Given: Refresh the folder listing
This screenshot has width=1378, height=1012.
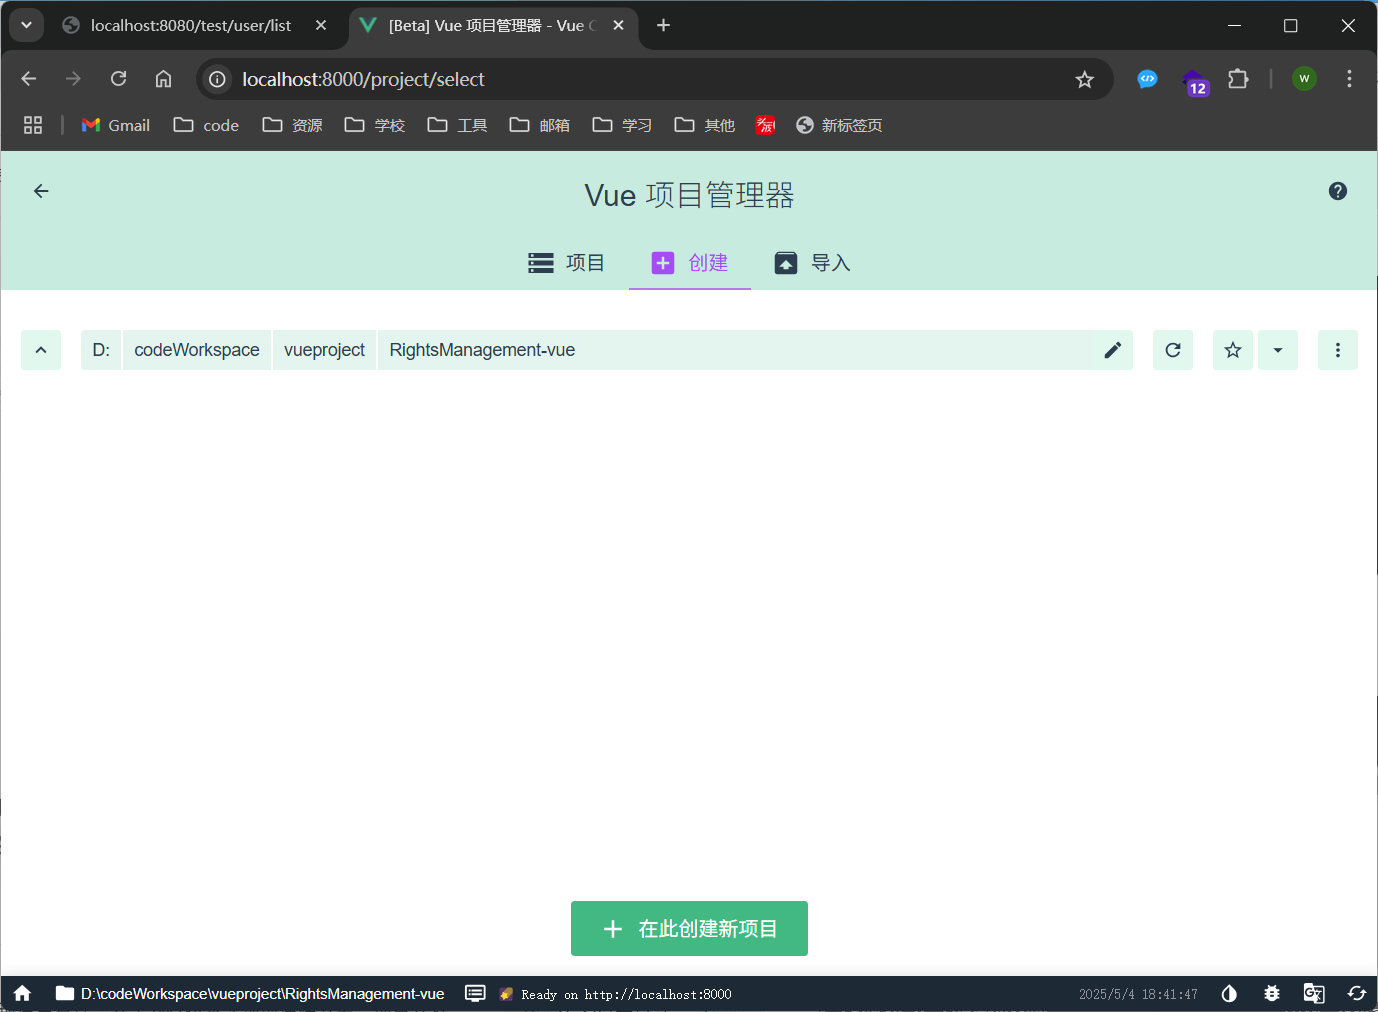Looking at the screenshot, I should pos(1173,350).
